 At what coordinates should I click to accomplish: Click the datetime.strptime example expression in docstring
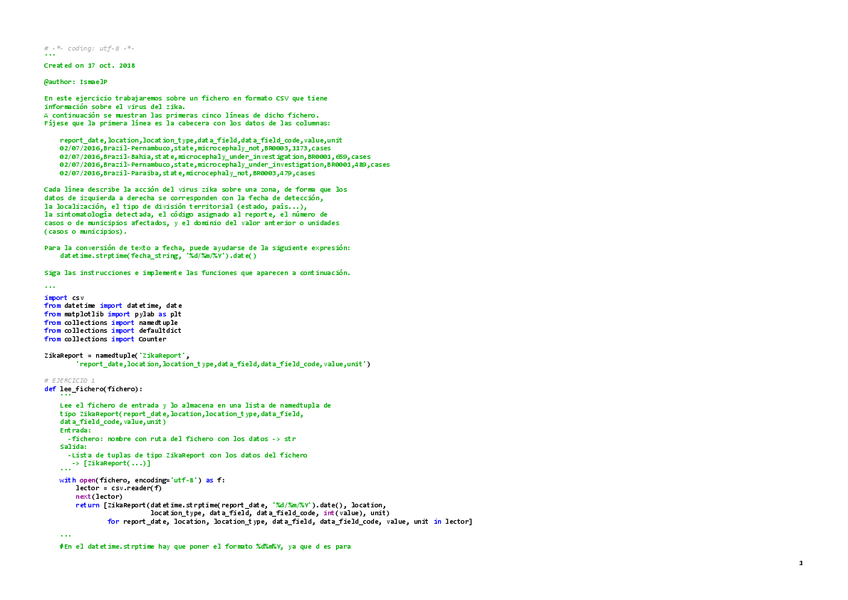158,256
